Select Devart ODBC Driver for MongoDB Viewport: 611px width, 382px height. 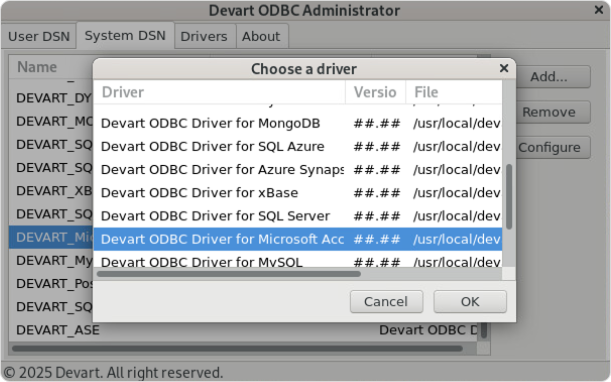click(297, 123)
